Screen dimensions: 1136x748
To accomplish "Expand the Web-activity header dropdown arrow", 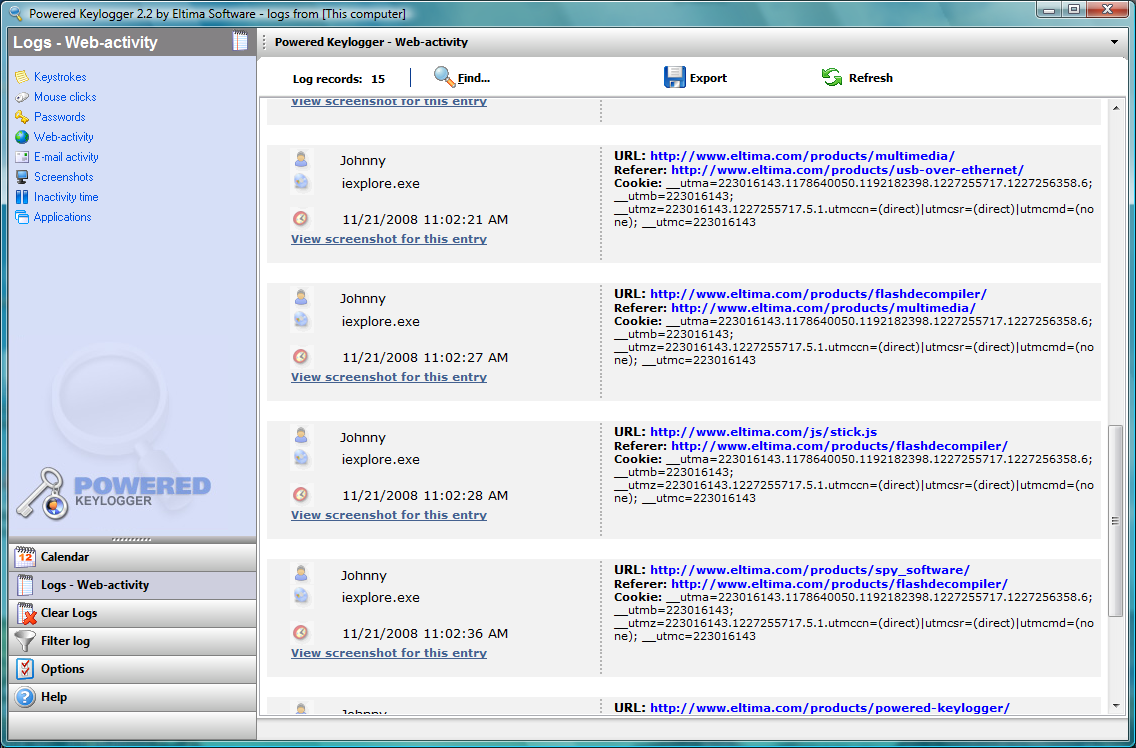I will (1114, 42).
